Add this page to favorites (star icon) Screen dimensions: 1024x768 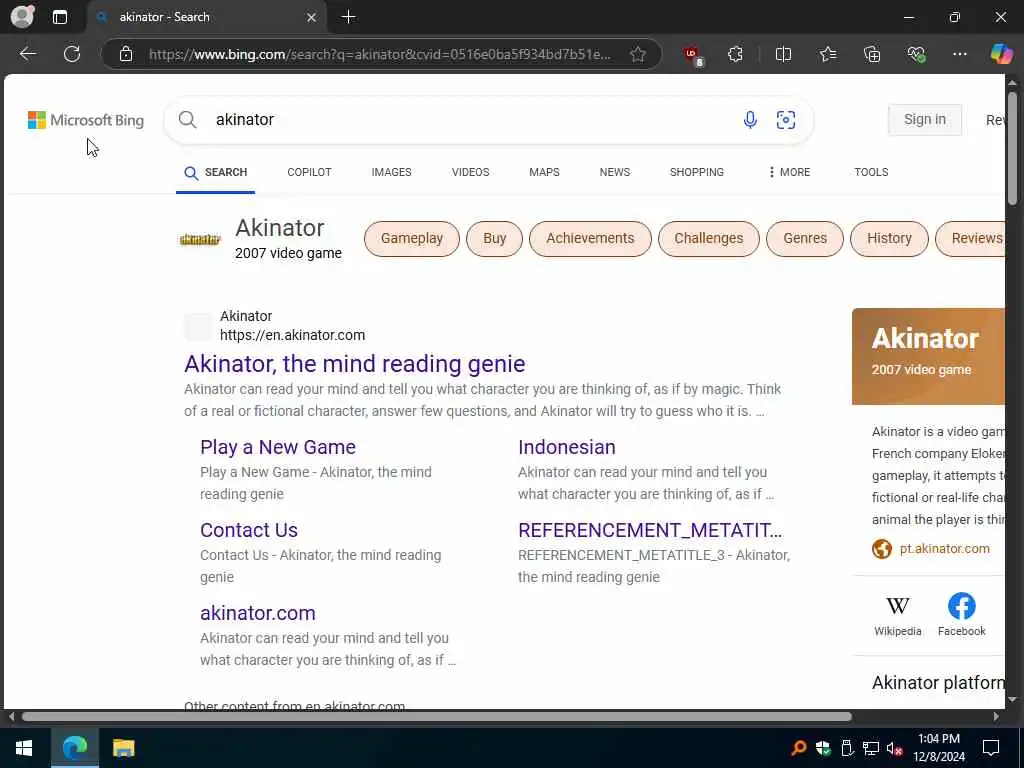point(638,54)
